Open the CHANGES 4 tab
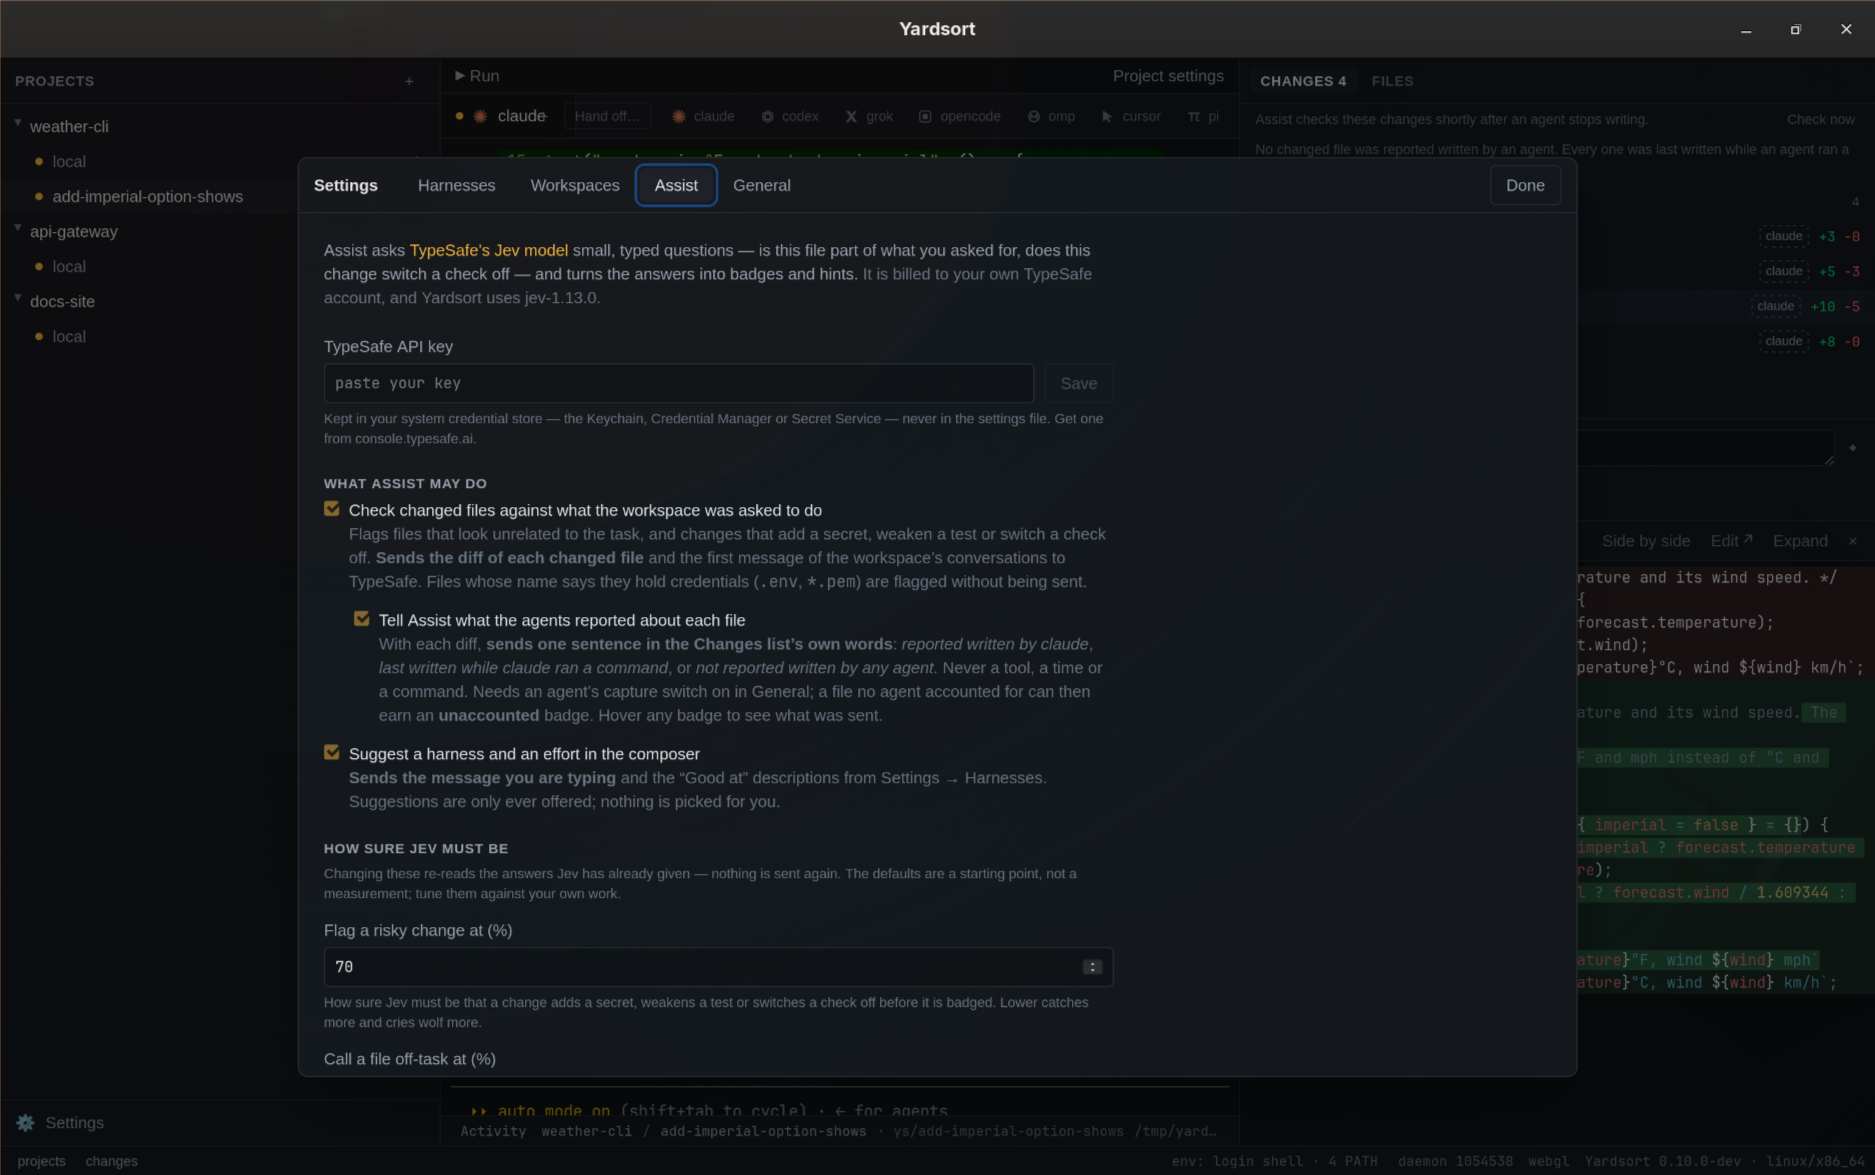Viewport: 1875px width, 1175px height. [1303, 81]
